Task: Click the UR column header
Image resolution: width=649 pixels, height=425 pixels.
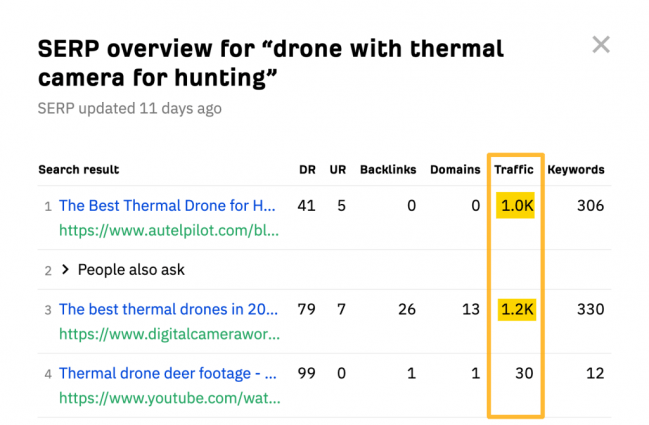Action: [338, 170]
